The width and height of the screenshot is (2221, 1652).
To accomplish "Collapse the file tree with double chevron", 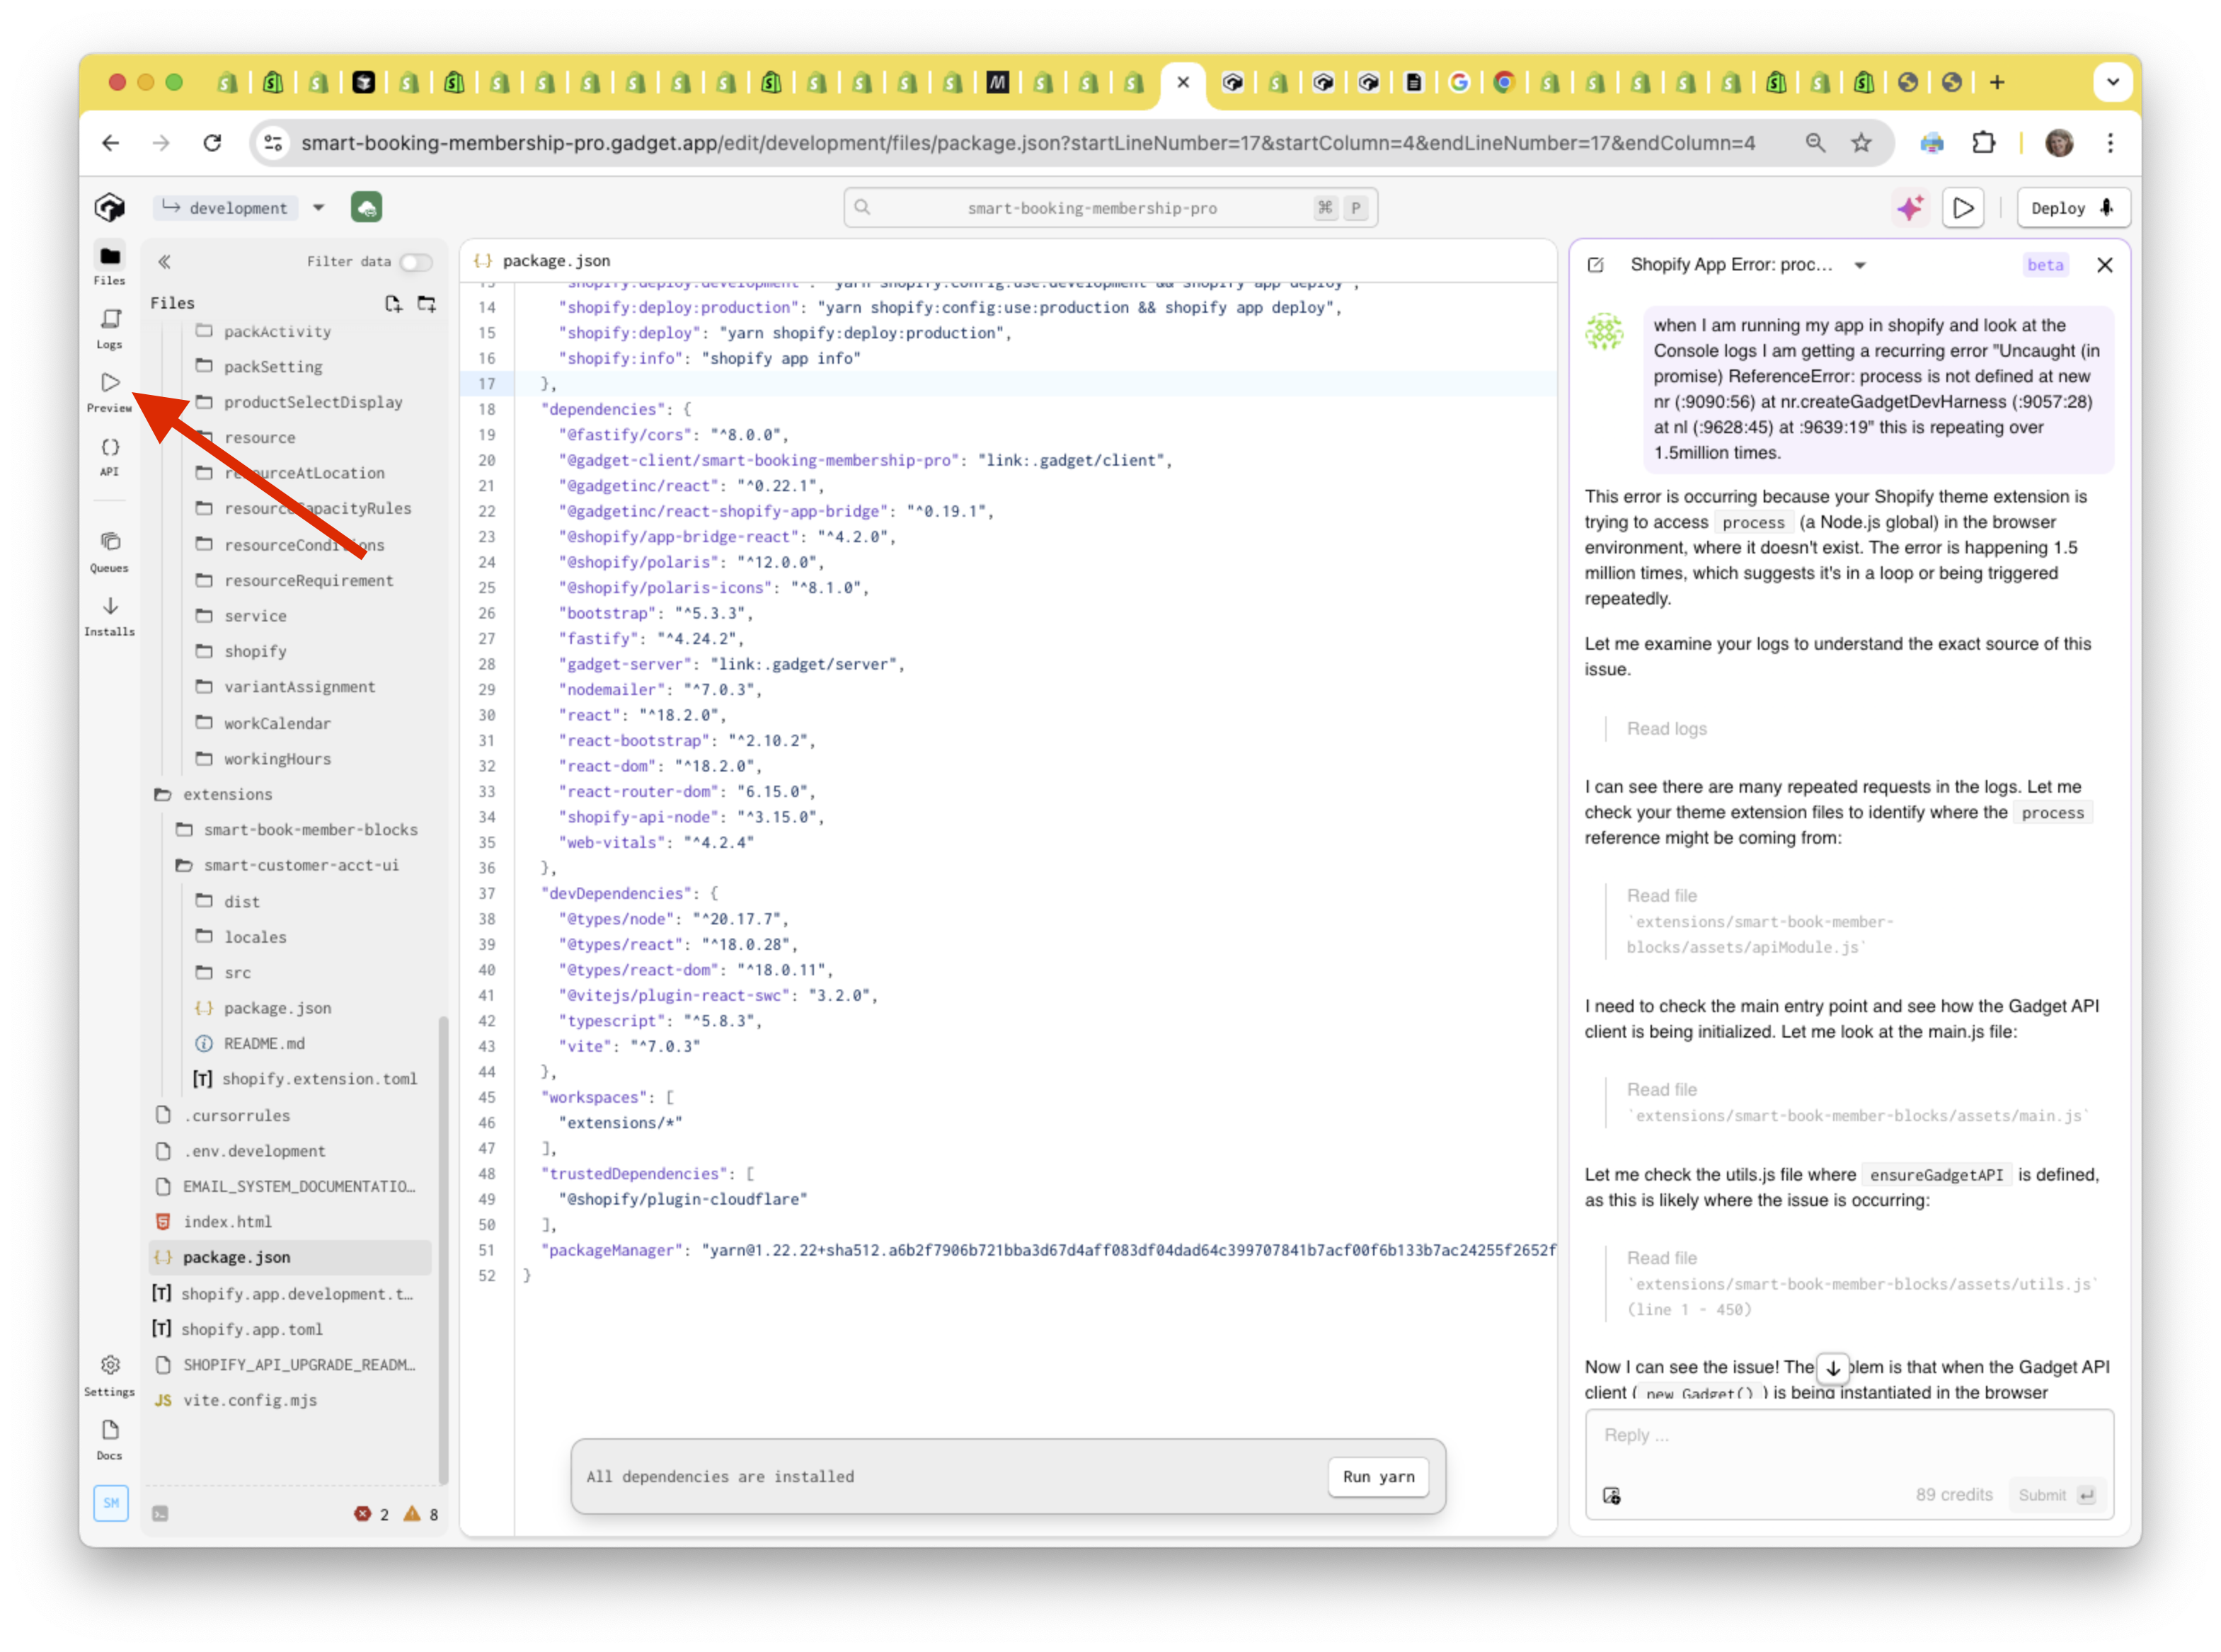I will (164, 262).
